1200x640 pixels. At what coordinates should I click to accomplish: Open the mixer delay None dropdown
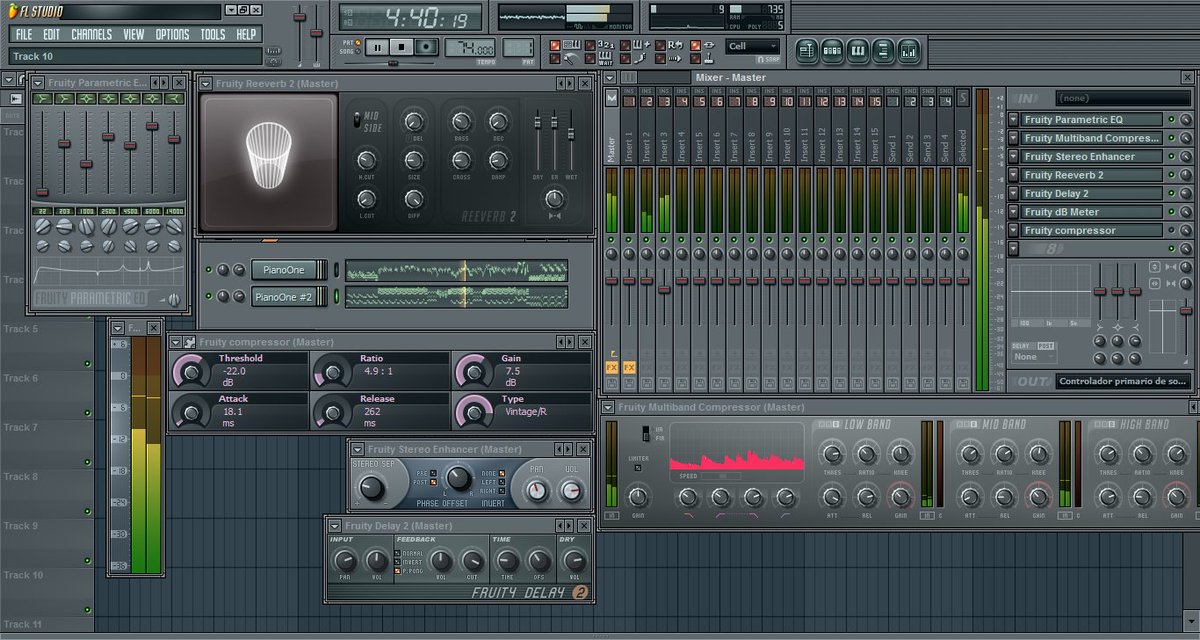1034,356
